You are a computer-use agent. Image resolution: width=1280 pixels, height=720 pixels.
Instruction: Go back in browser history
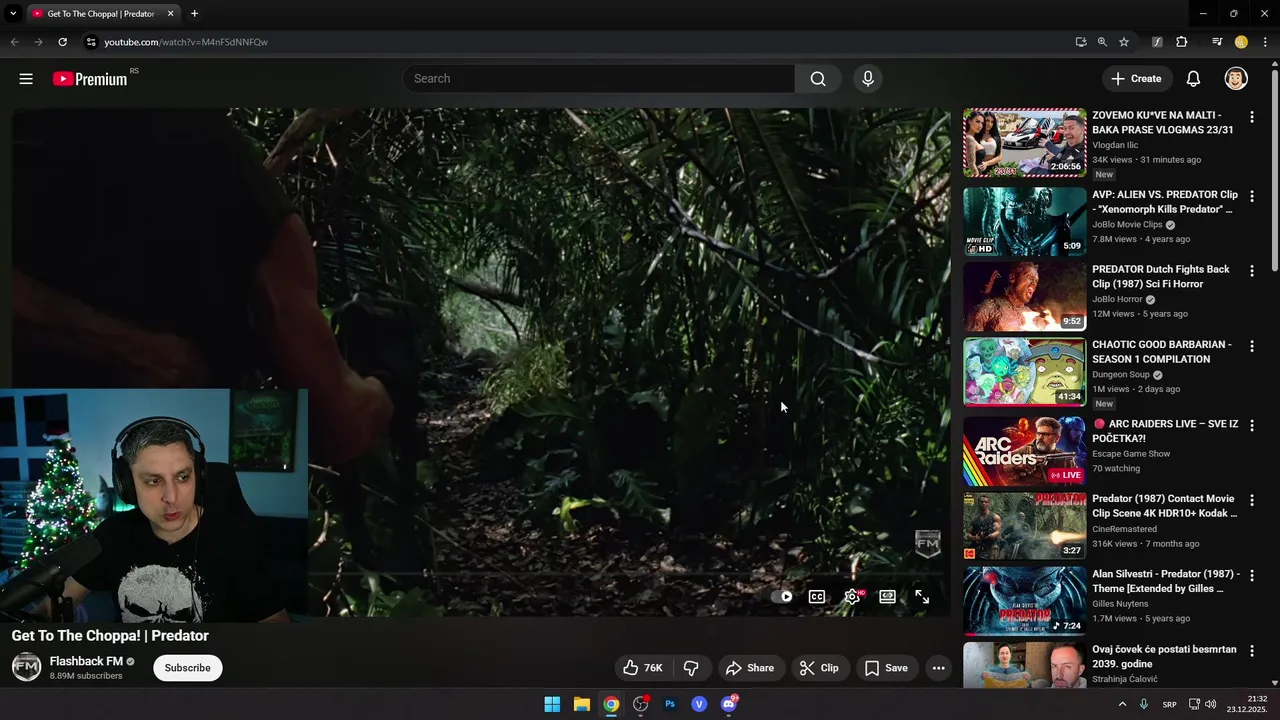click(14, 42)
